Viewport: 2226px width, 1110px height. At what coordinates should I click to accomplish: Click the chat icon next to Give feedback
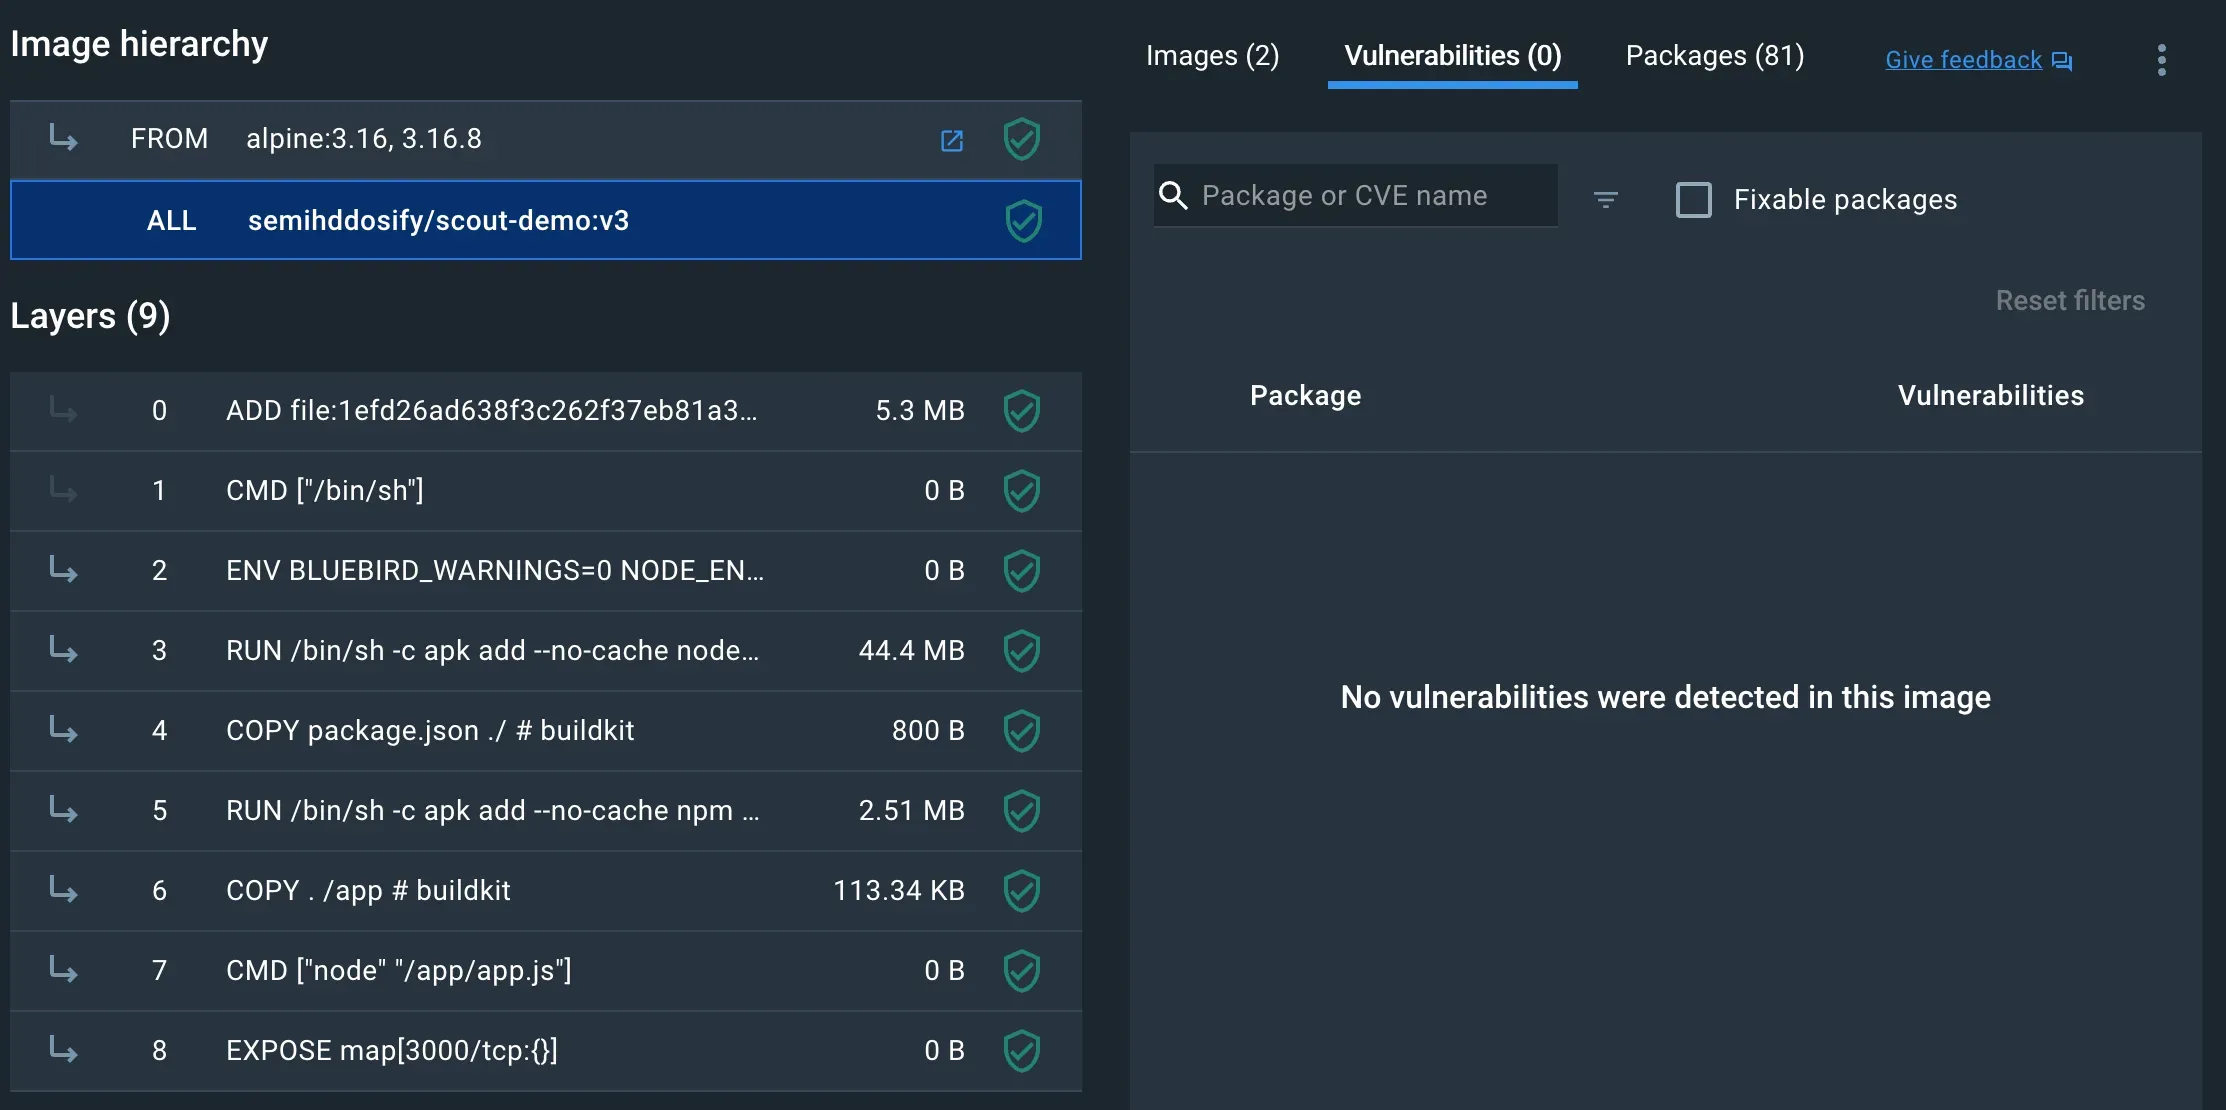(2062, 60)
